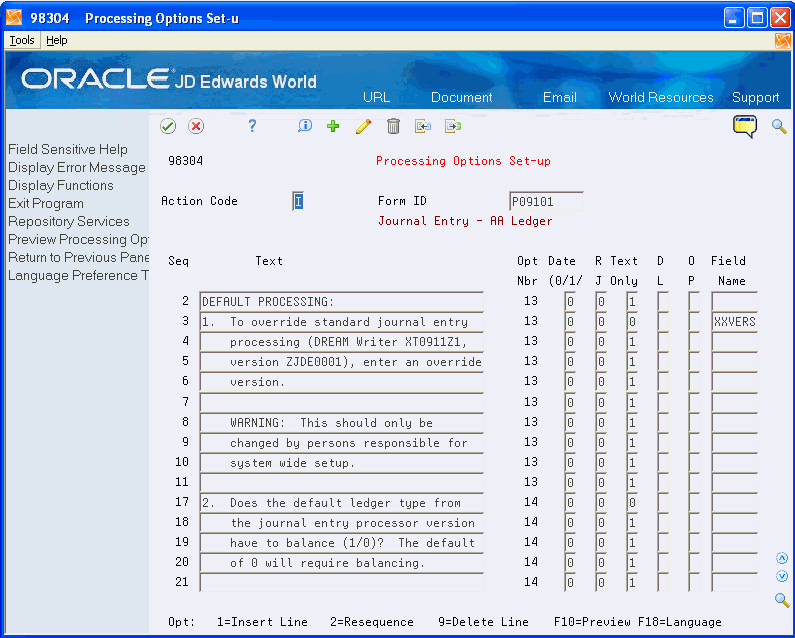Choose Exit Program
This screenshot has width=795, height=638.
coord(46,203)
